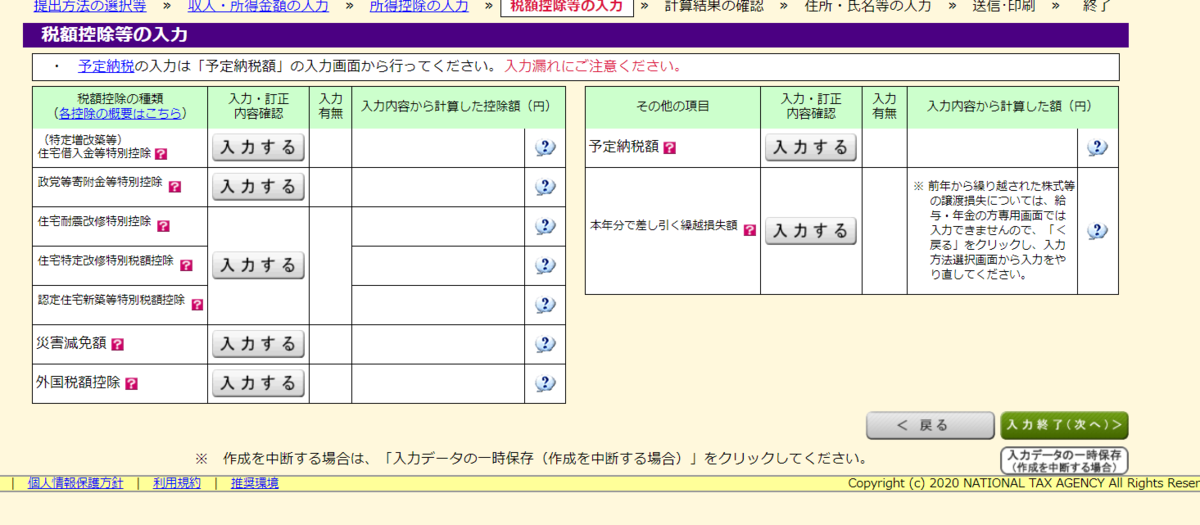Click Copyright NATIONAL TAX AGENCY footer text

pyautogui.click(x=1024, y=483)
